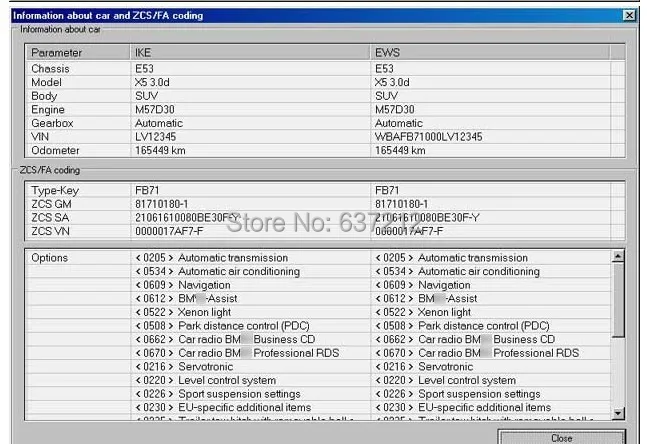Viewport: 647px width, 444px height.
Task: Click the short VIN LV12345 under IKE
Action: [x=156, y=137]
